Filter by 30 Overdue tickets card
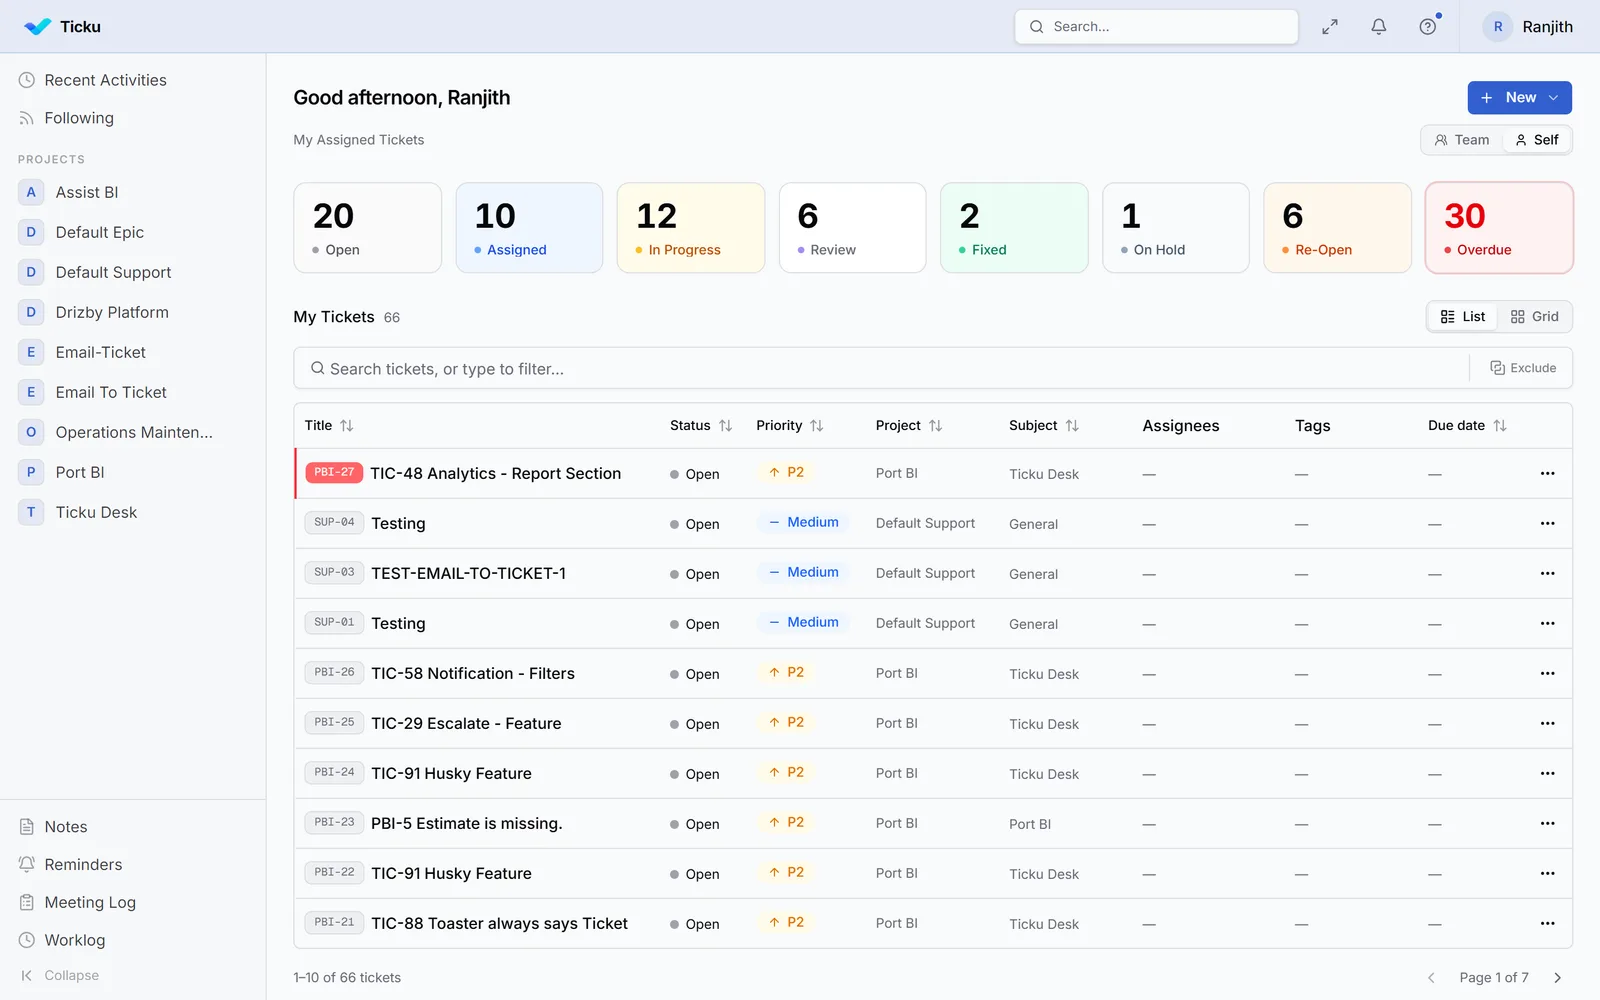The image size is (1600, 1000). [x=1498, y=228]
